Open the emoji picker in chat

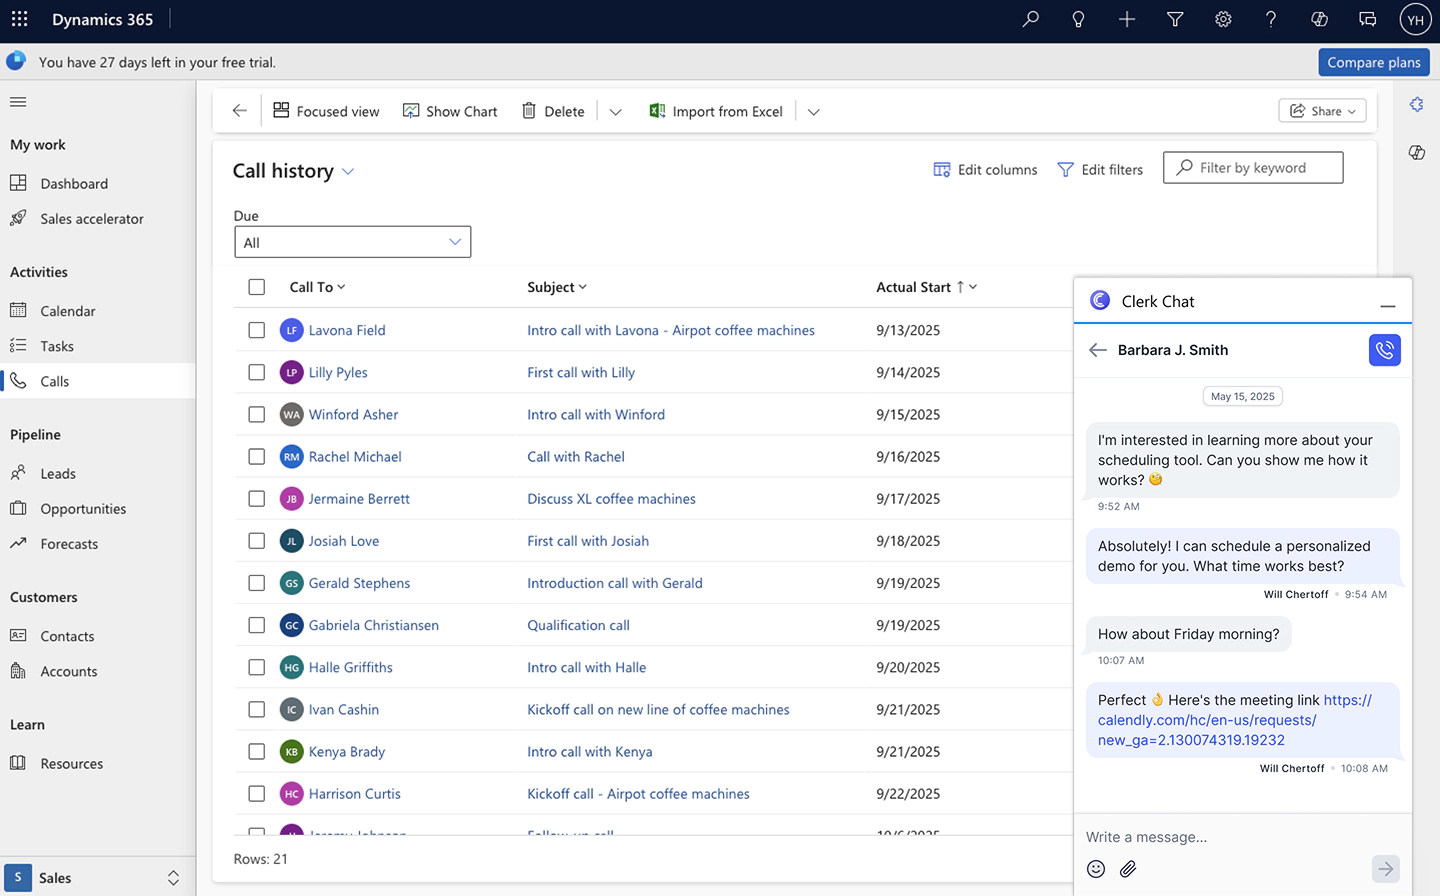tap(1096, 869)
